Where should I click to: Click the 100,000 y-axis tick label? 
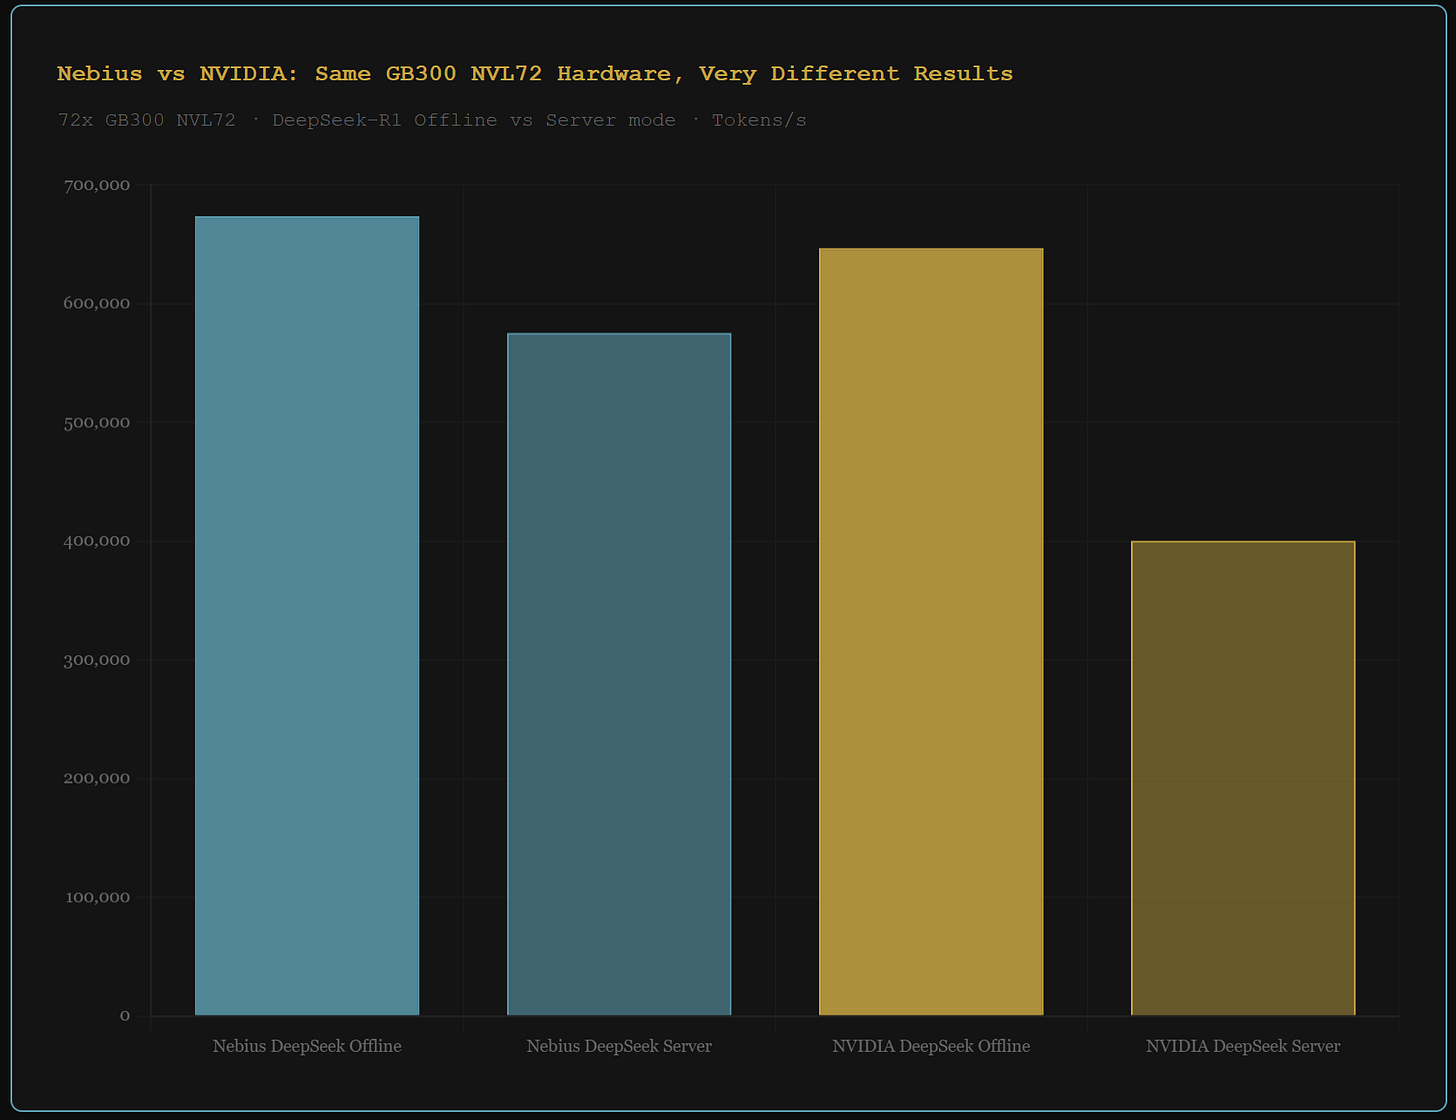pos(97,897)
